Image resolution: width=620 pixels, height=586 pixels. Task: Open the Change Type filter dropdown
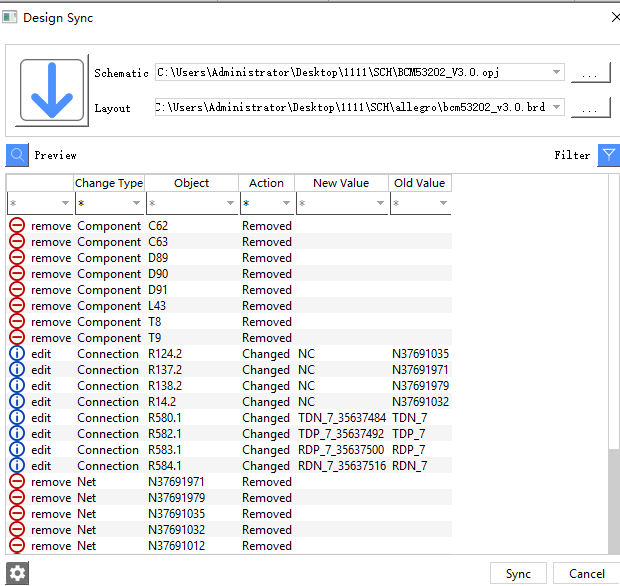pos(136,203)
